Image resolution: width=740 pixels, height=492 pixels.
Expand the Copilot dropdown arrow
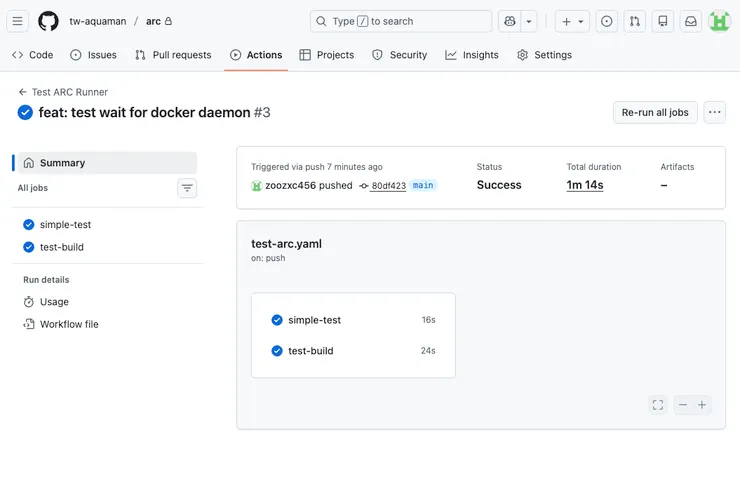coord(529,21)
